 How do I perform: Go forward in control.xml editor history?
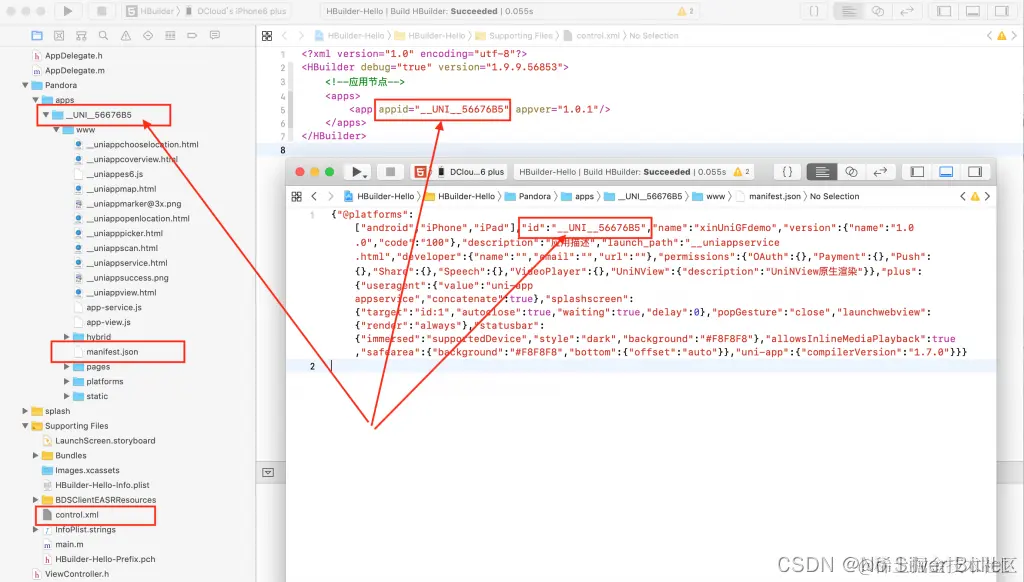point(301,36)
